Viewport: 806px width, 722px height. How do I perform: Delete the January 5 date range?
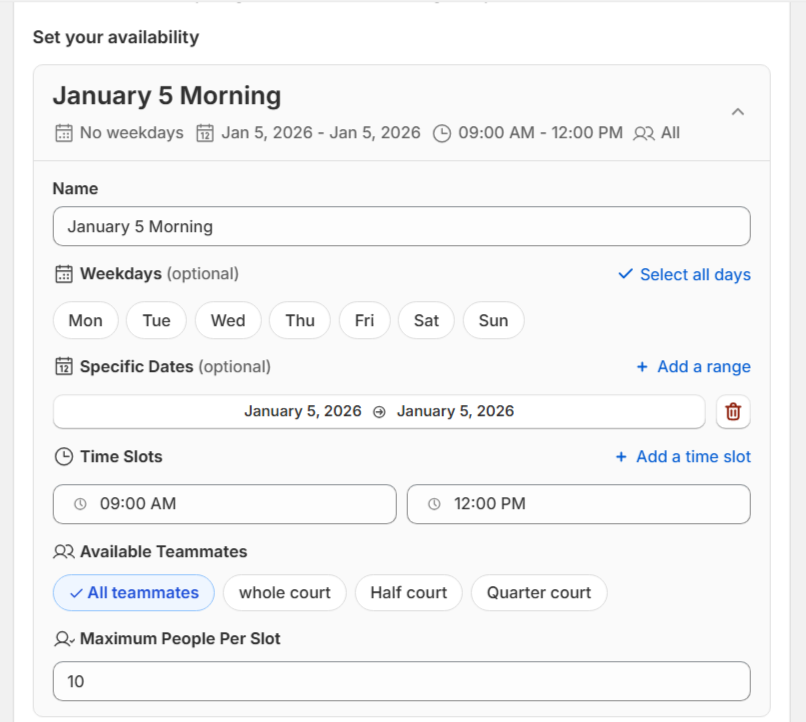pyautogui.click(x=733, y=412)
